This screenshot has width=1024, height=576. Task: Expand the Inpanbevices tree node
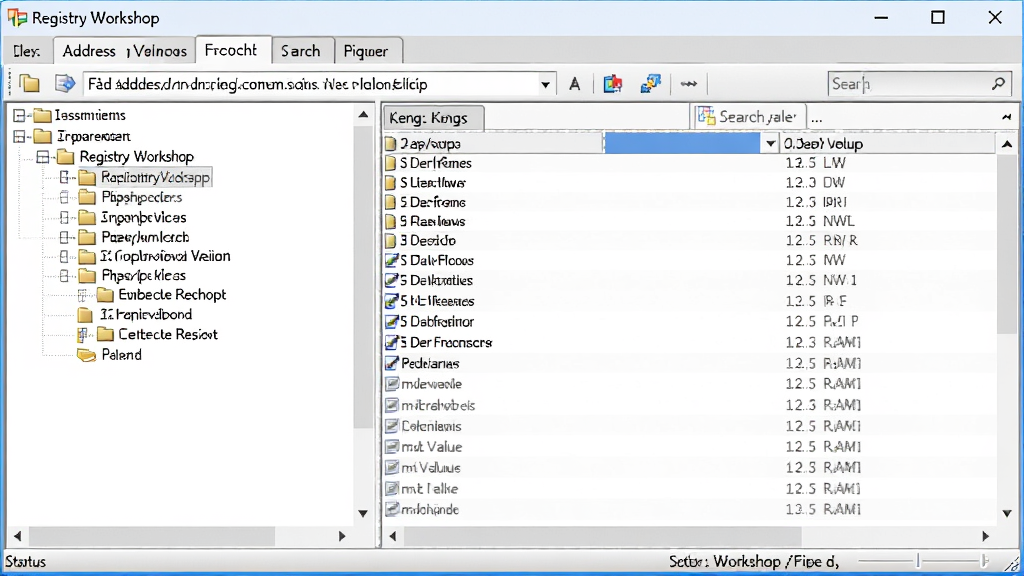pyautogui.click(x=64, y=217)
